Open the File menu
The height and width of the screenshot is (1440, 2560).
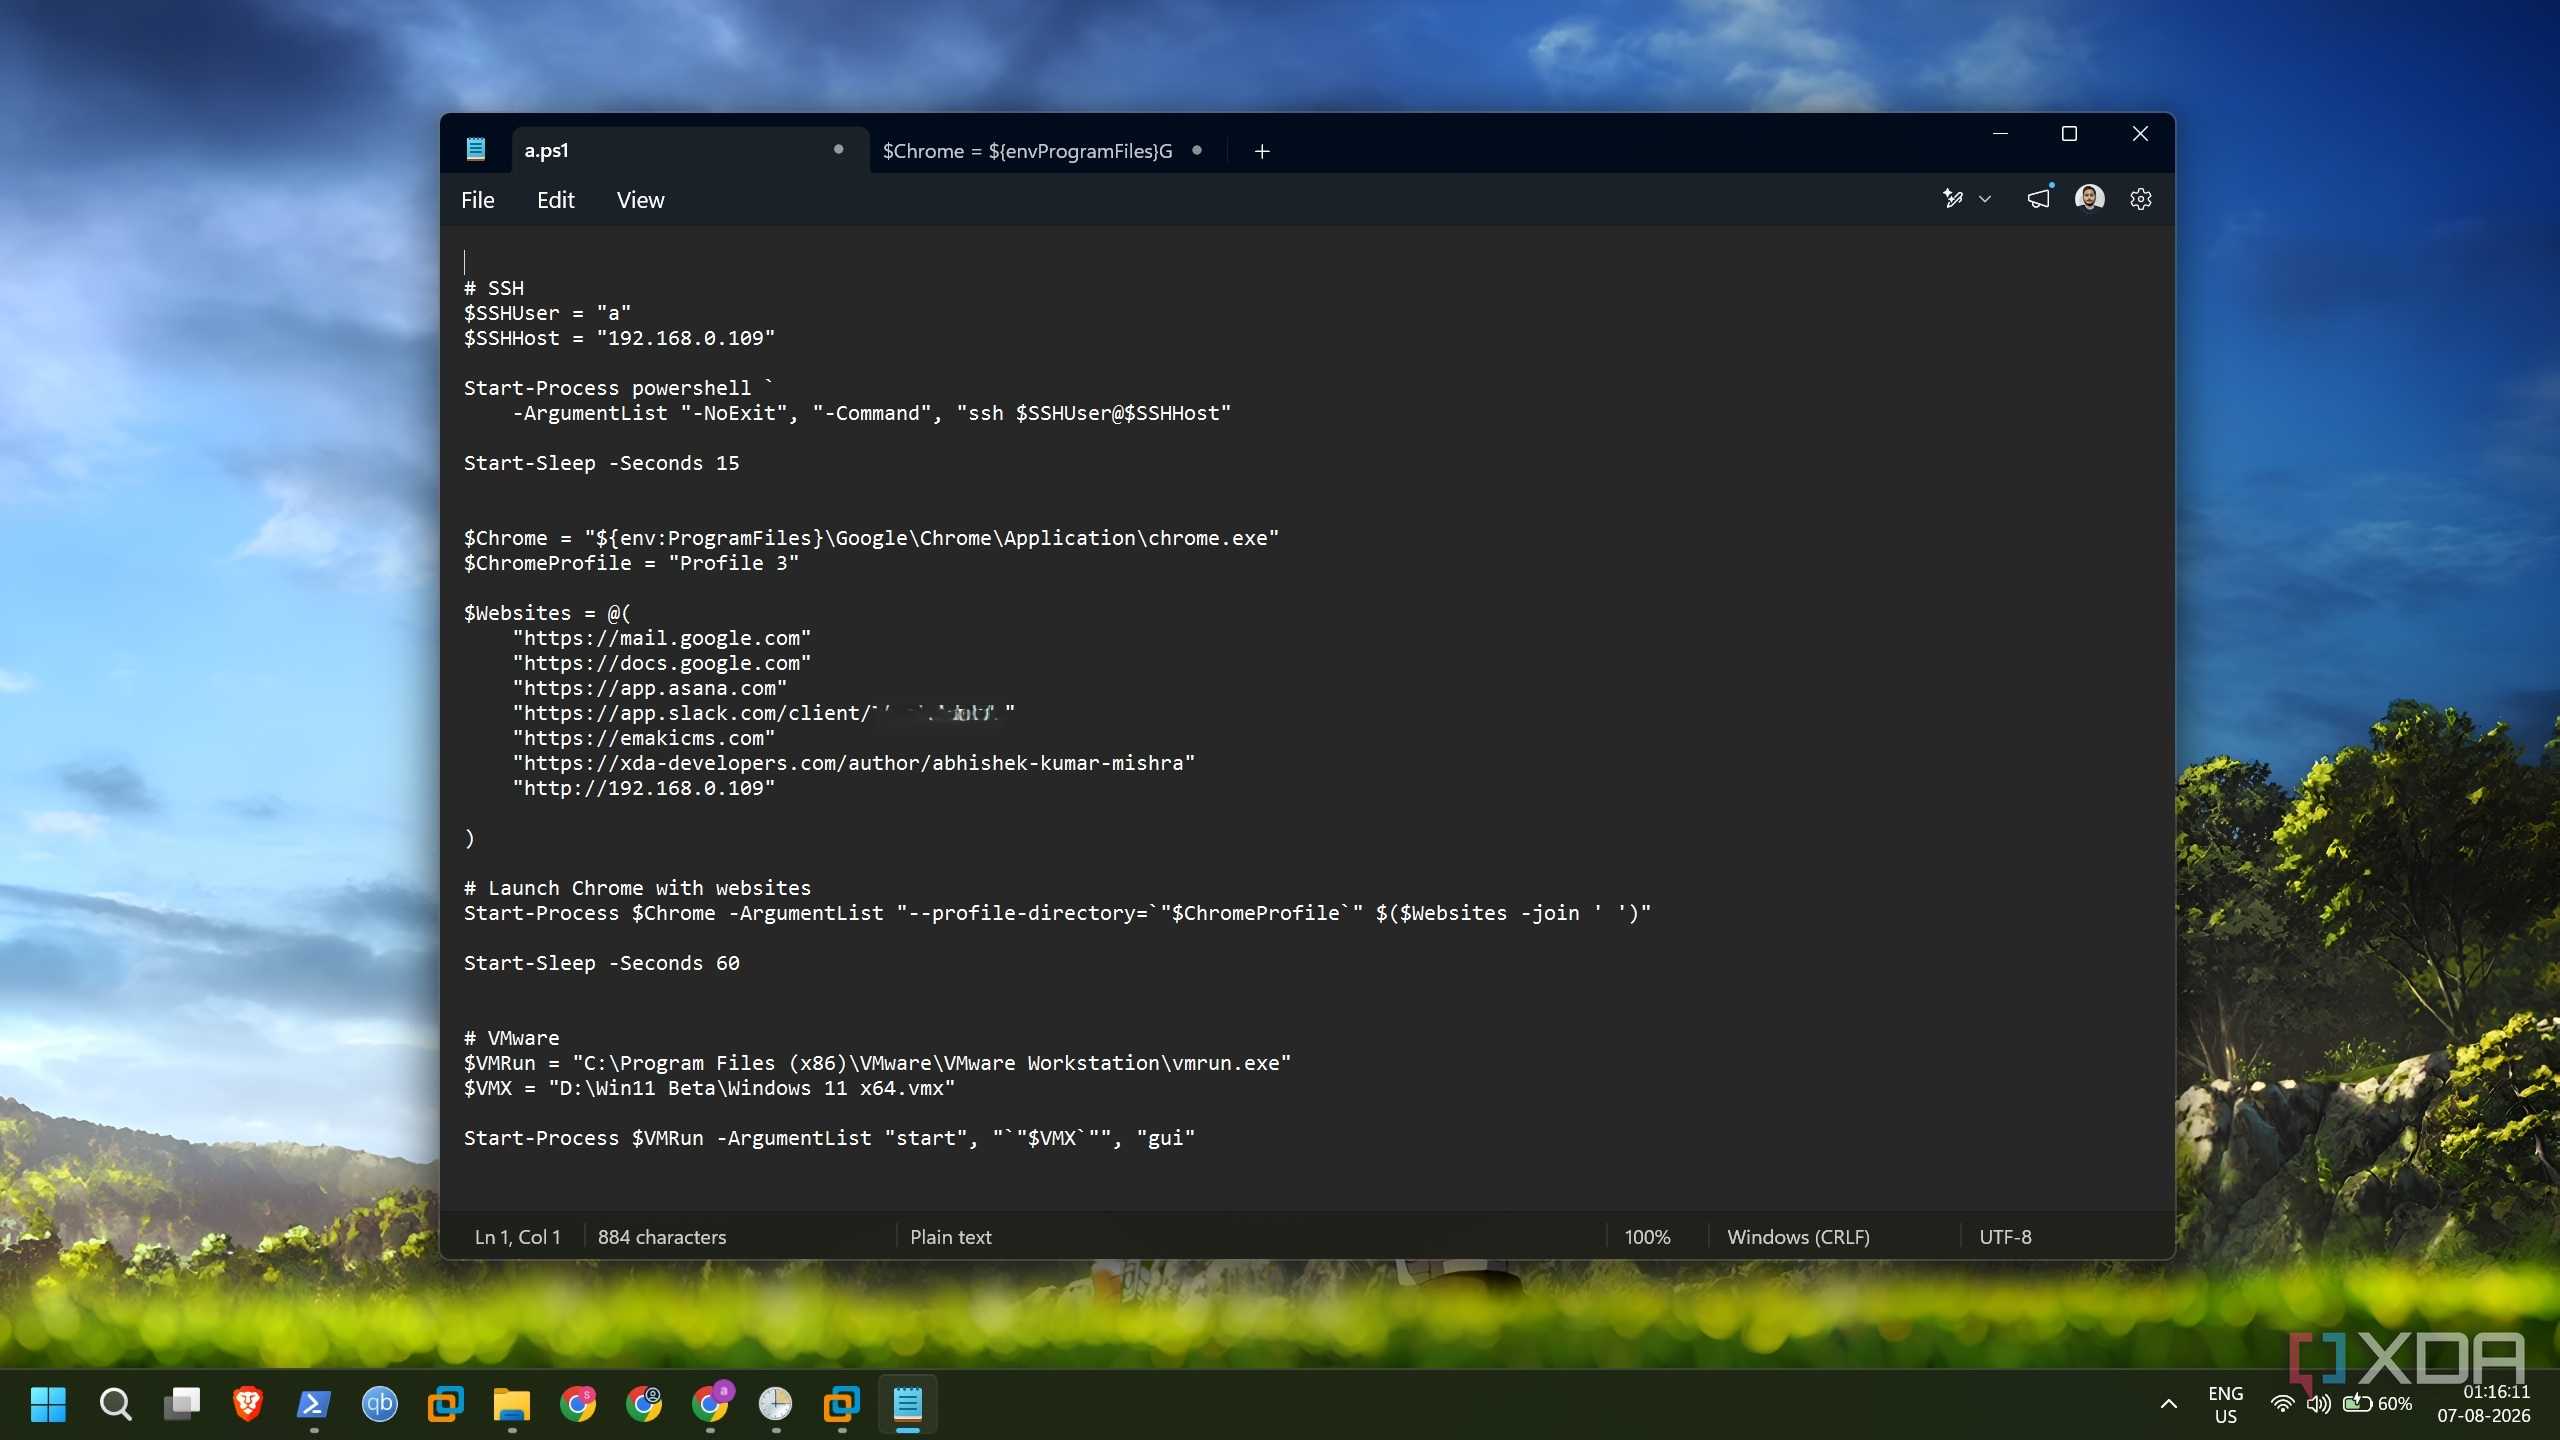478,200
